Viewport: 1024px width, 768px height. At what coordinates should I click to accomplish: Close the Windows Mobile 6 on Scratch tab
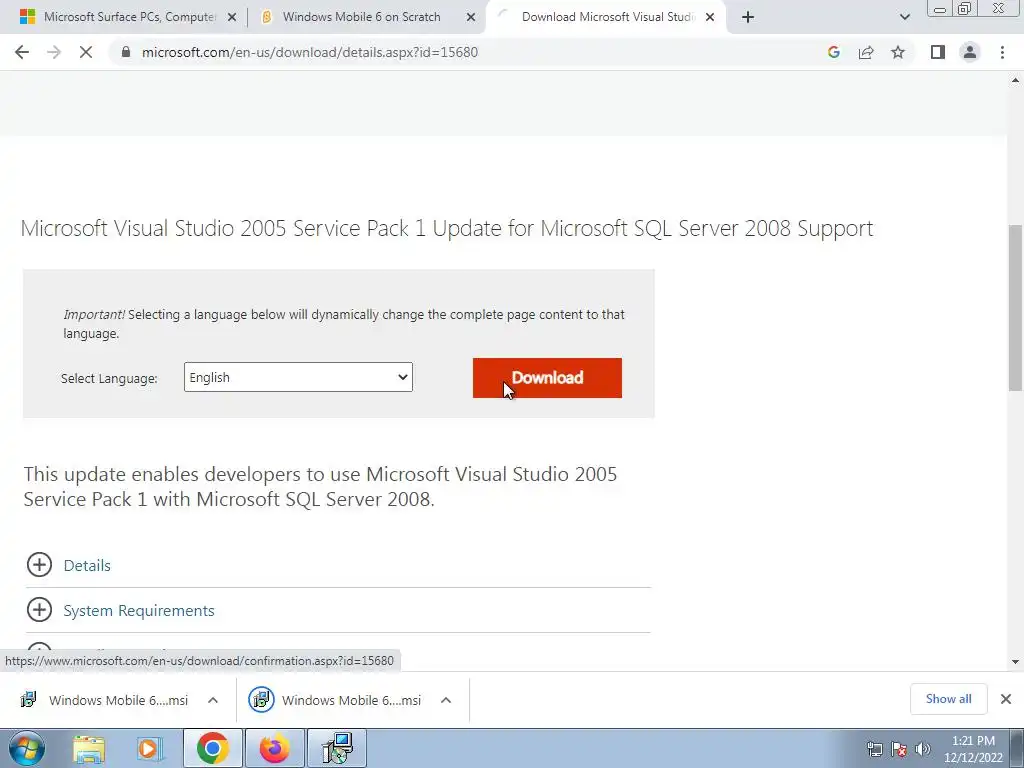(x=470, y=17)
